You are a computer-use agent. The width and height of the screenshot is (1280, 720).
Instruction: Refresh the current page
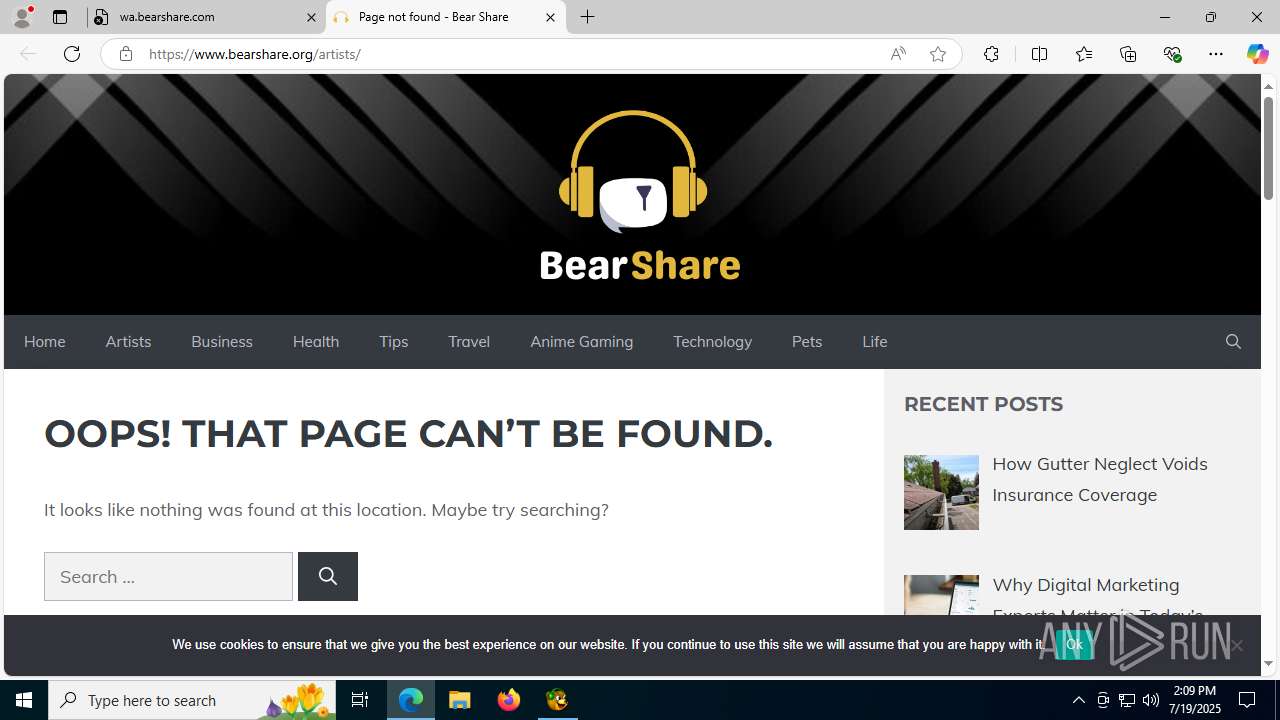point(72,54)
